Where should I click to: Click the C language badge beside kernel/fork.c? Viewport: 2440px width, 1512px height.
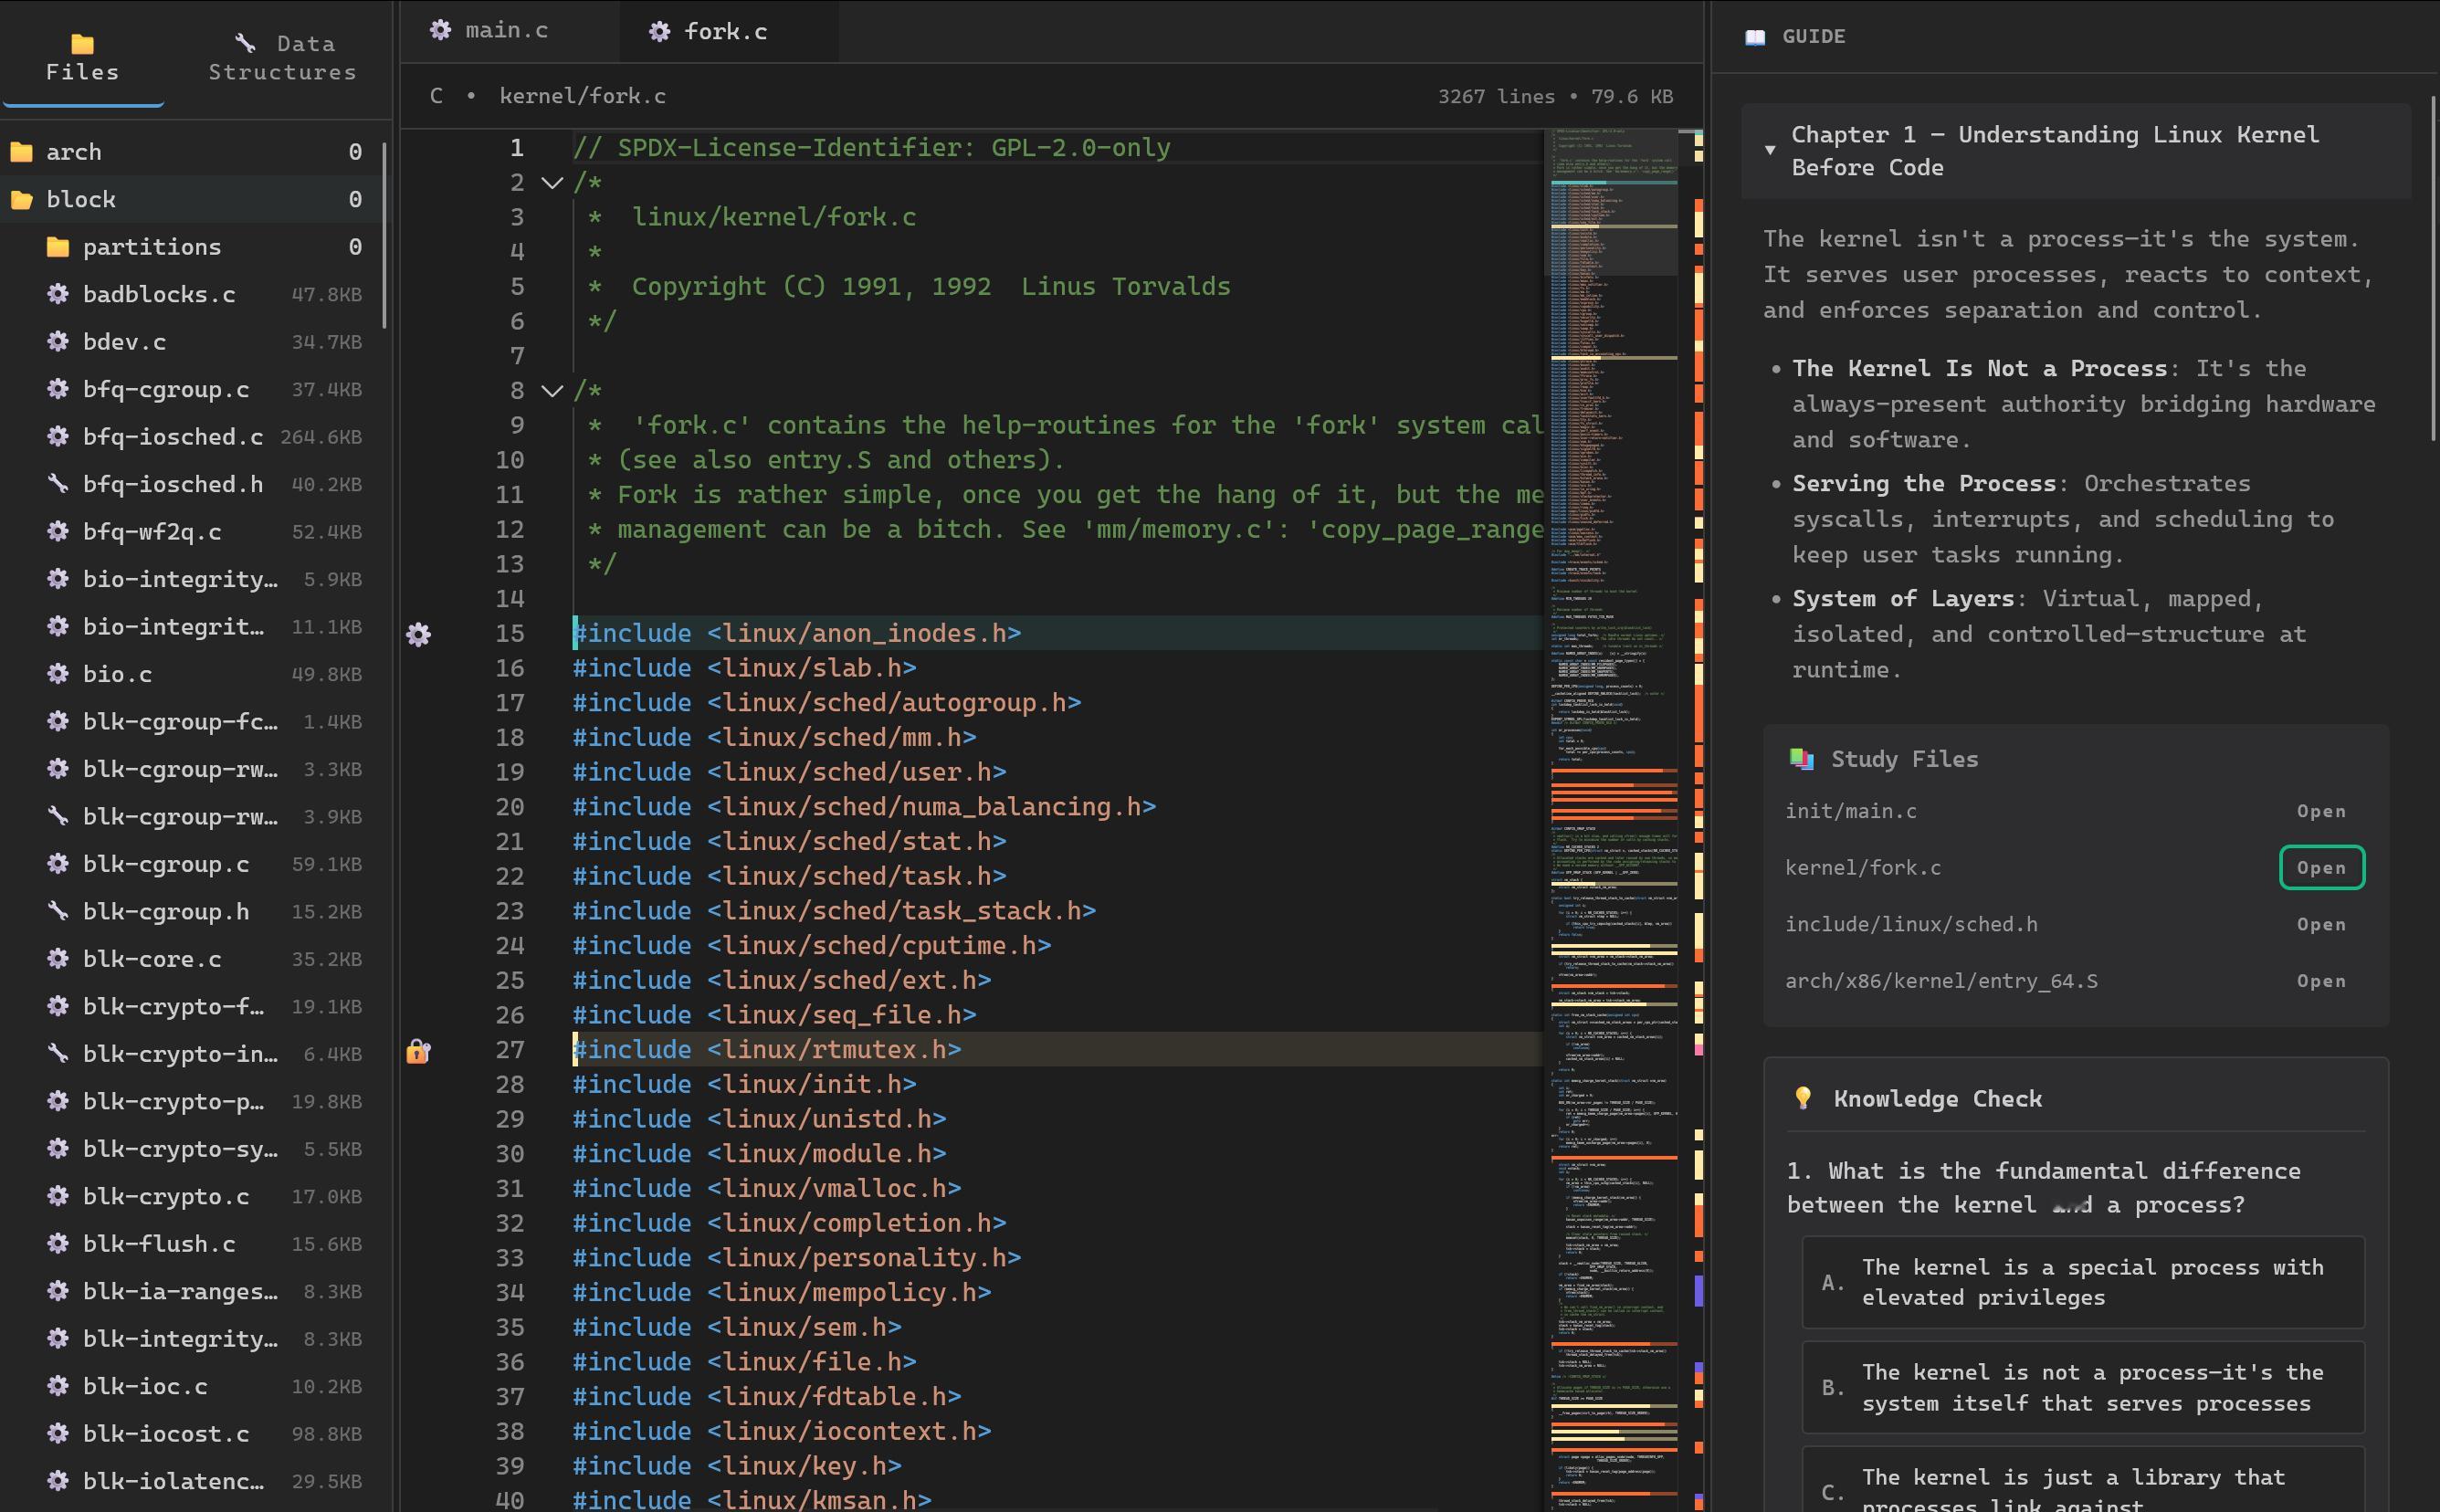(x=437, y=95)
